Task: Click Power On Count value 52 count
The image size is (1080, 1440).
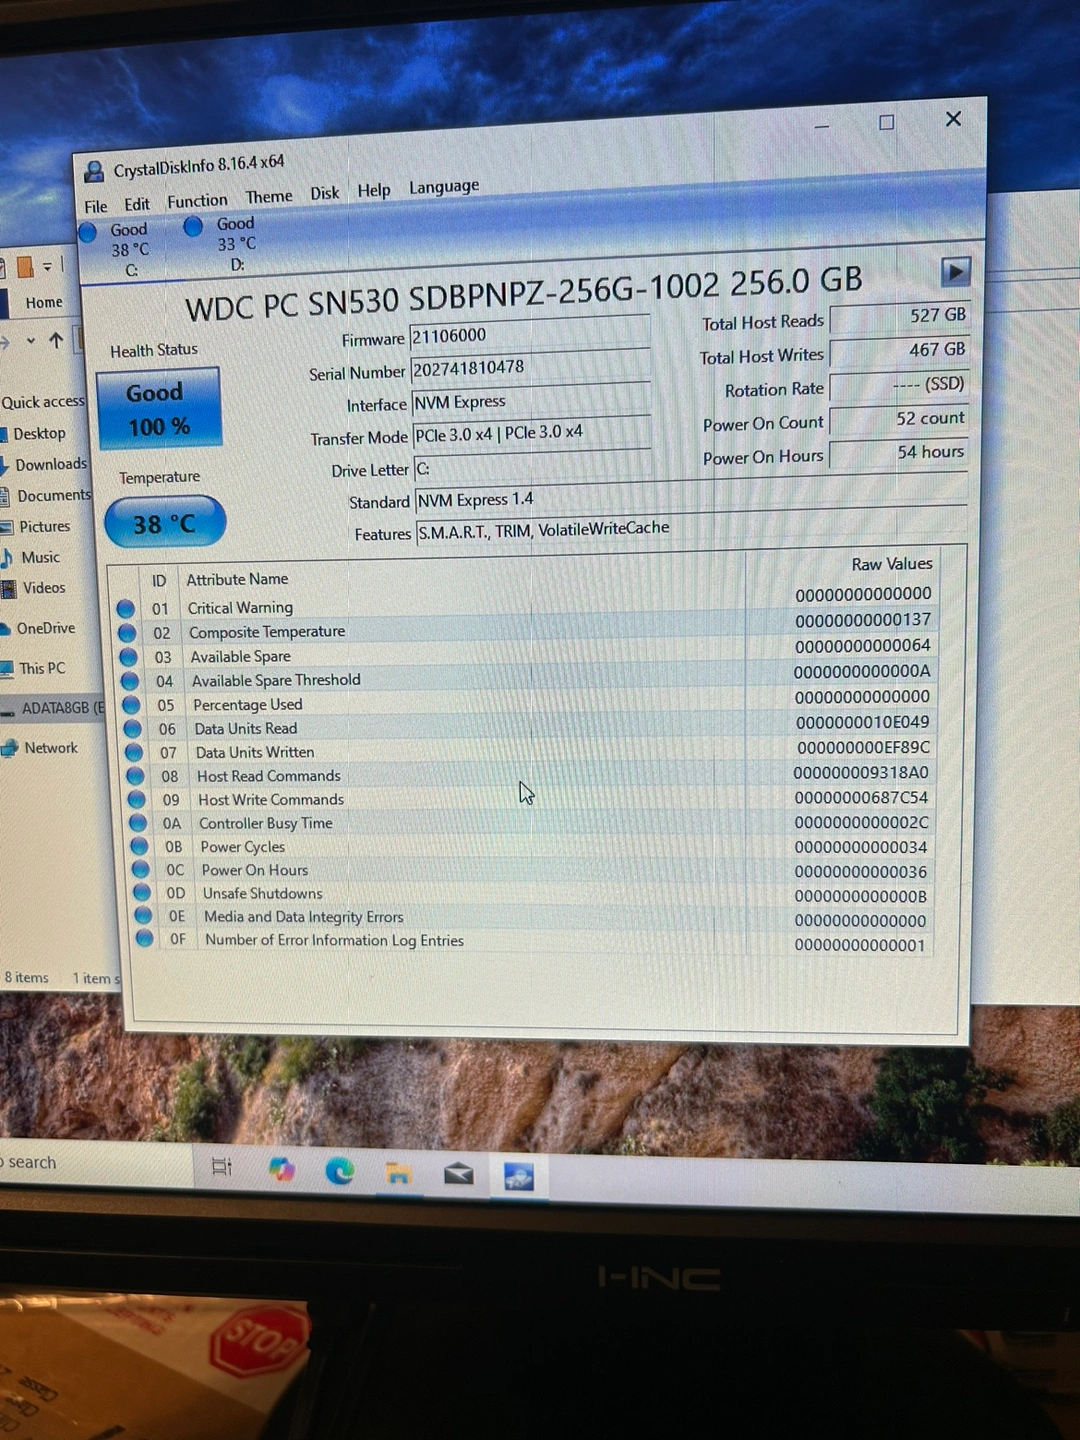Action: coord(900,419)
